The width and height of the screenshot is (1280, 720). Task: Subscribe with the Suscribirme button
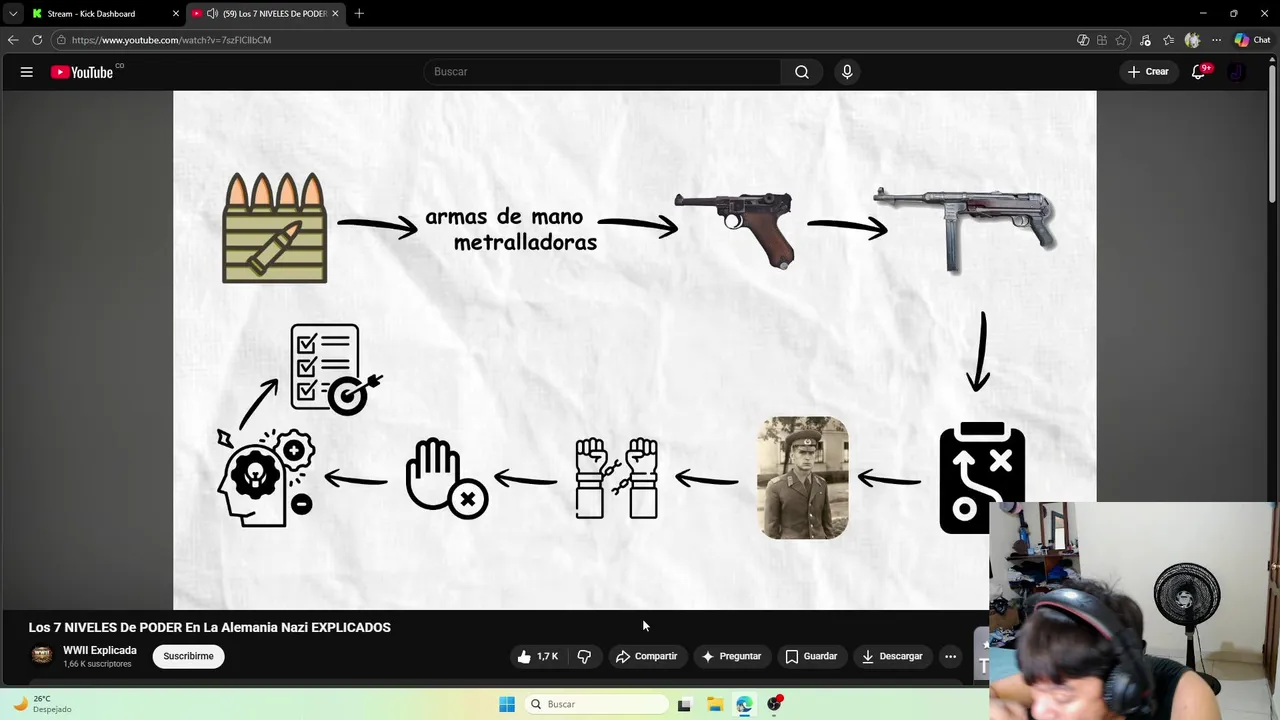click(189, 657)
